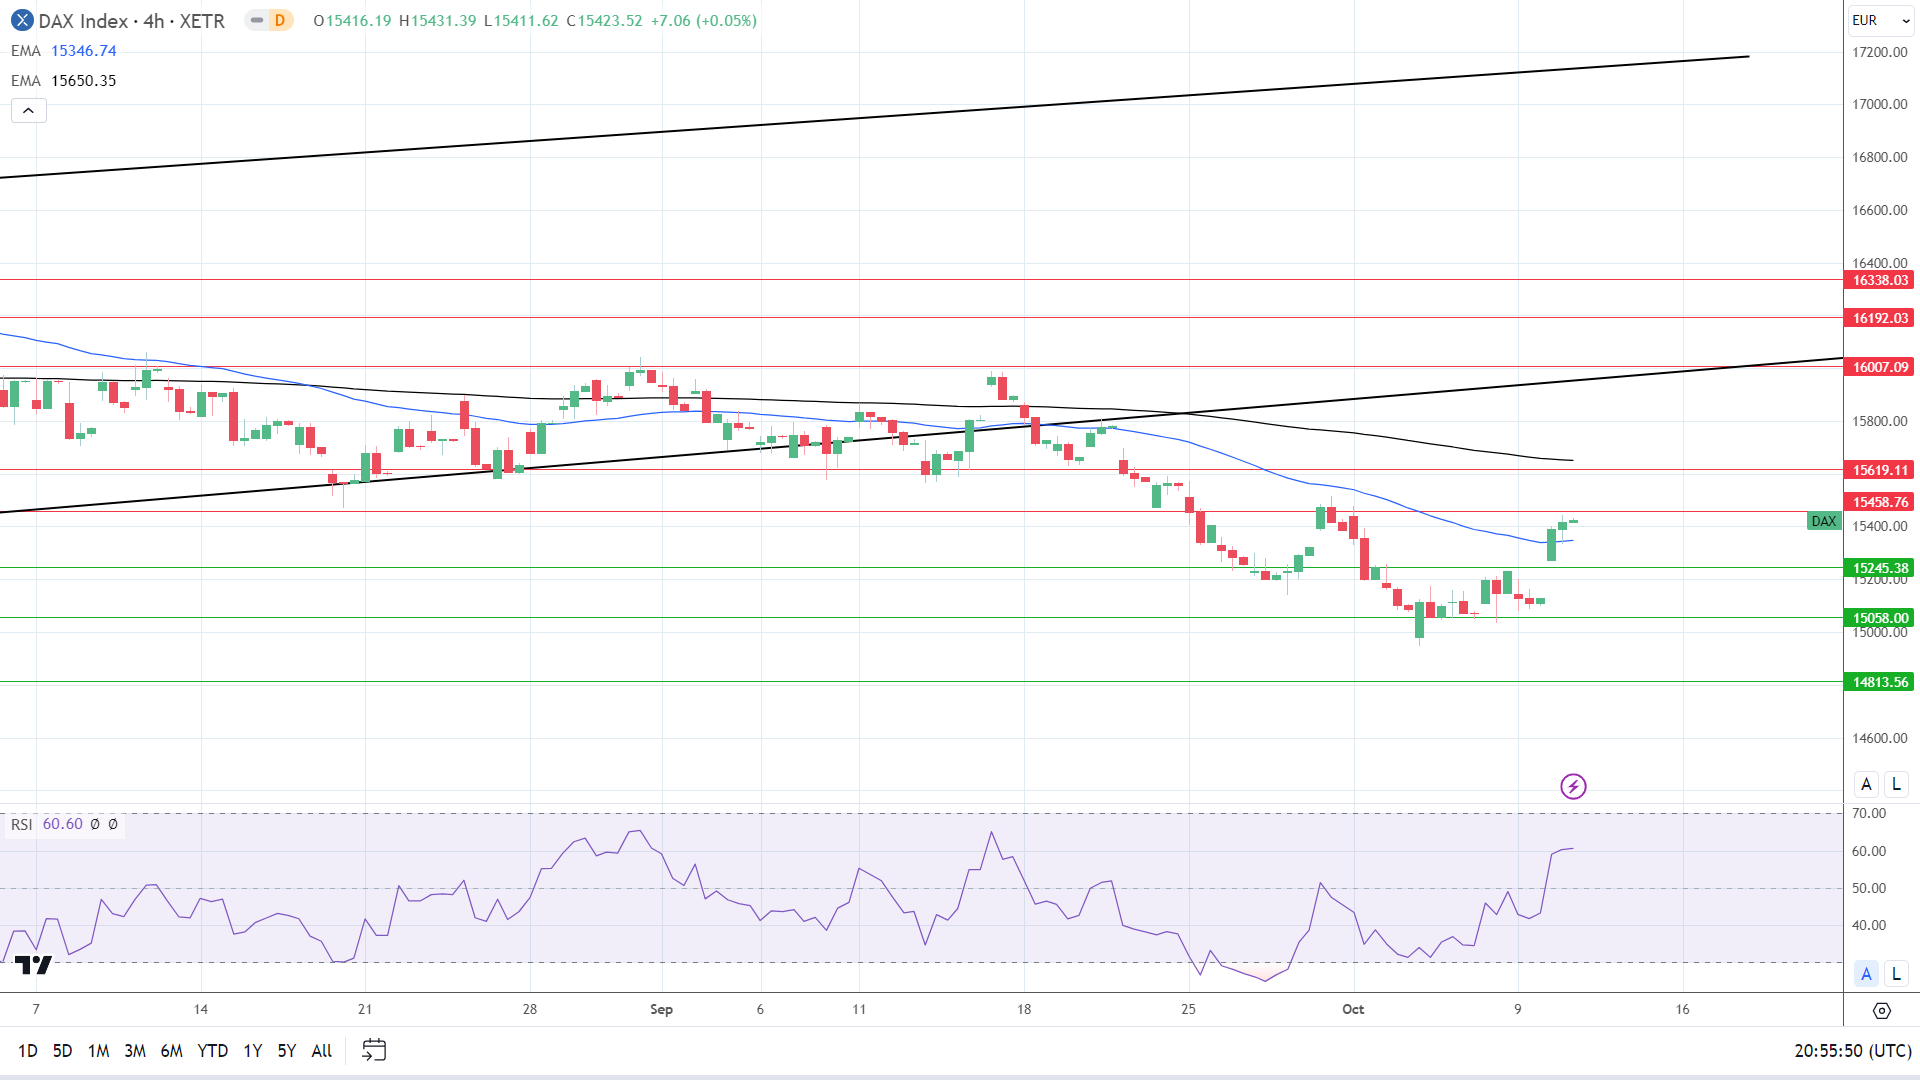This screenshot has height=1080, width=1920.
Task: Open the go-to-date calendar icon
Action: click(x=374, y=1050)
